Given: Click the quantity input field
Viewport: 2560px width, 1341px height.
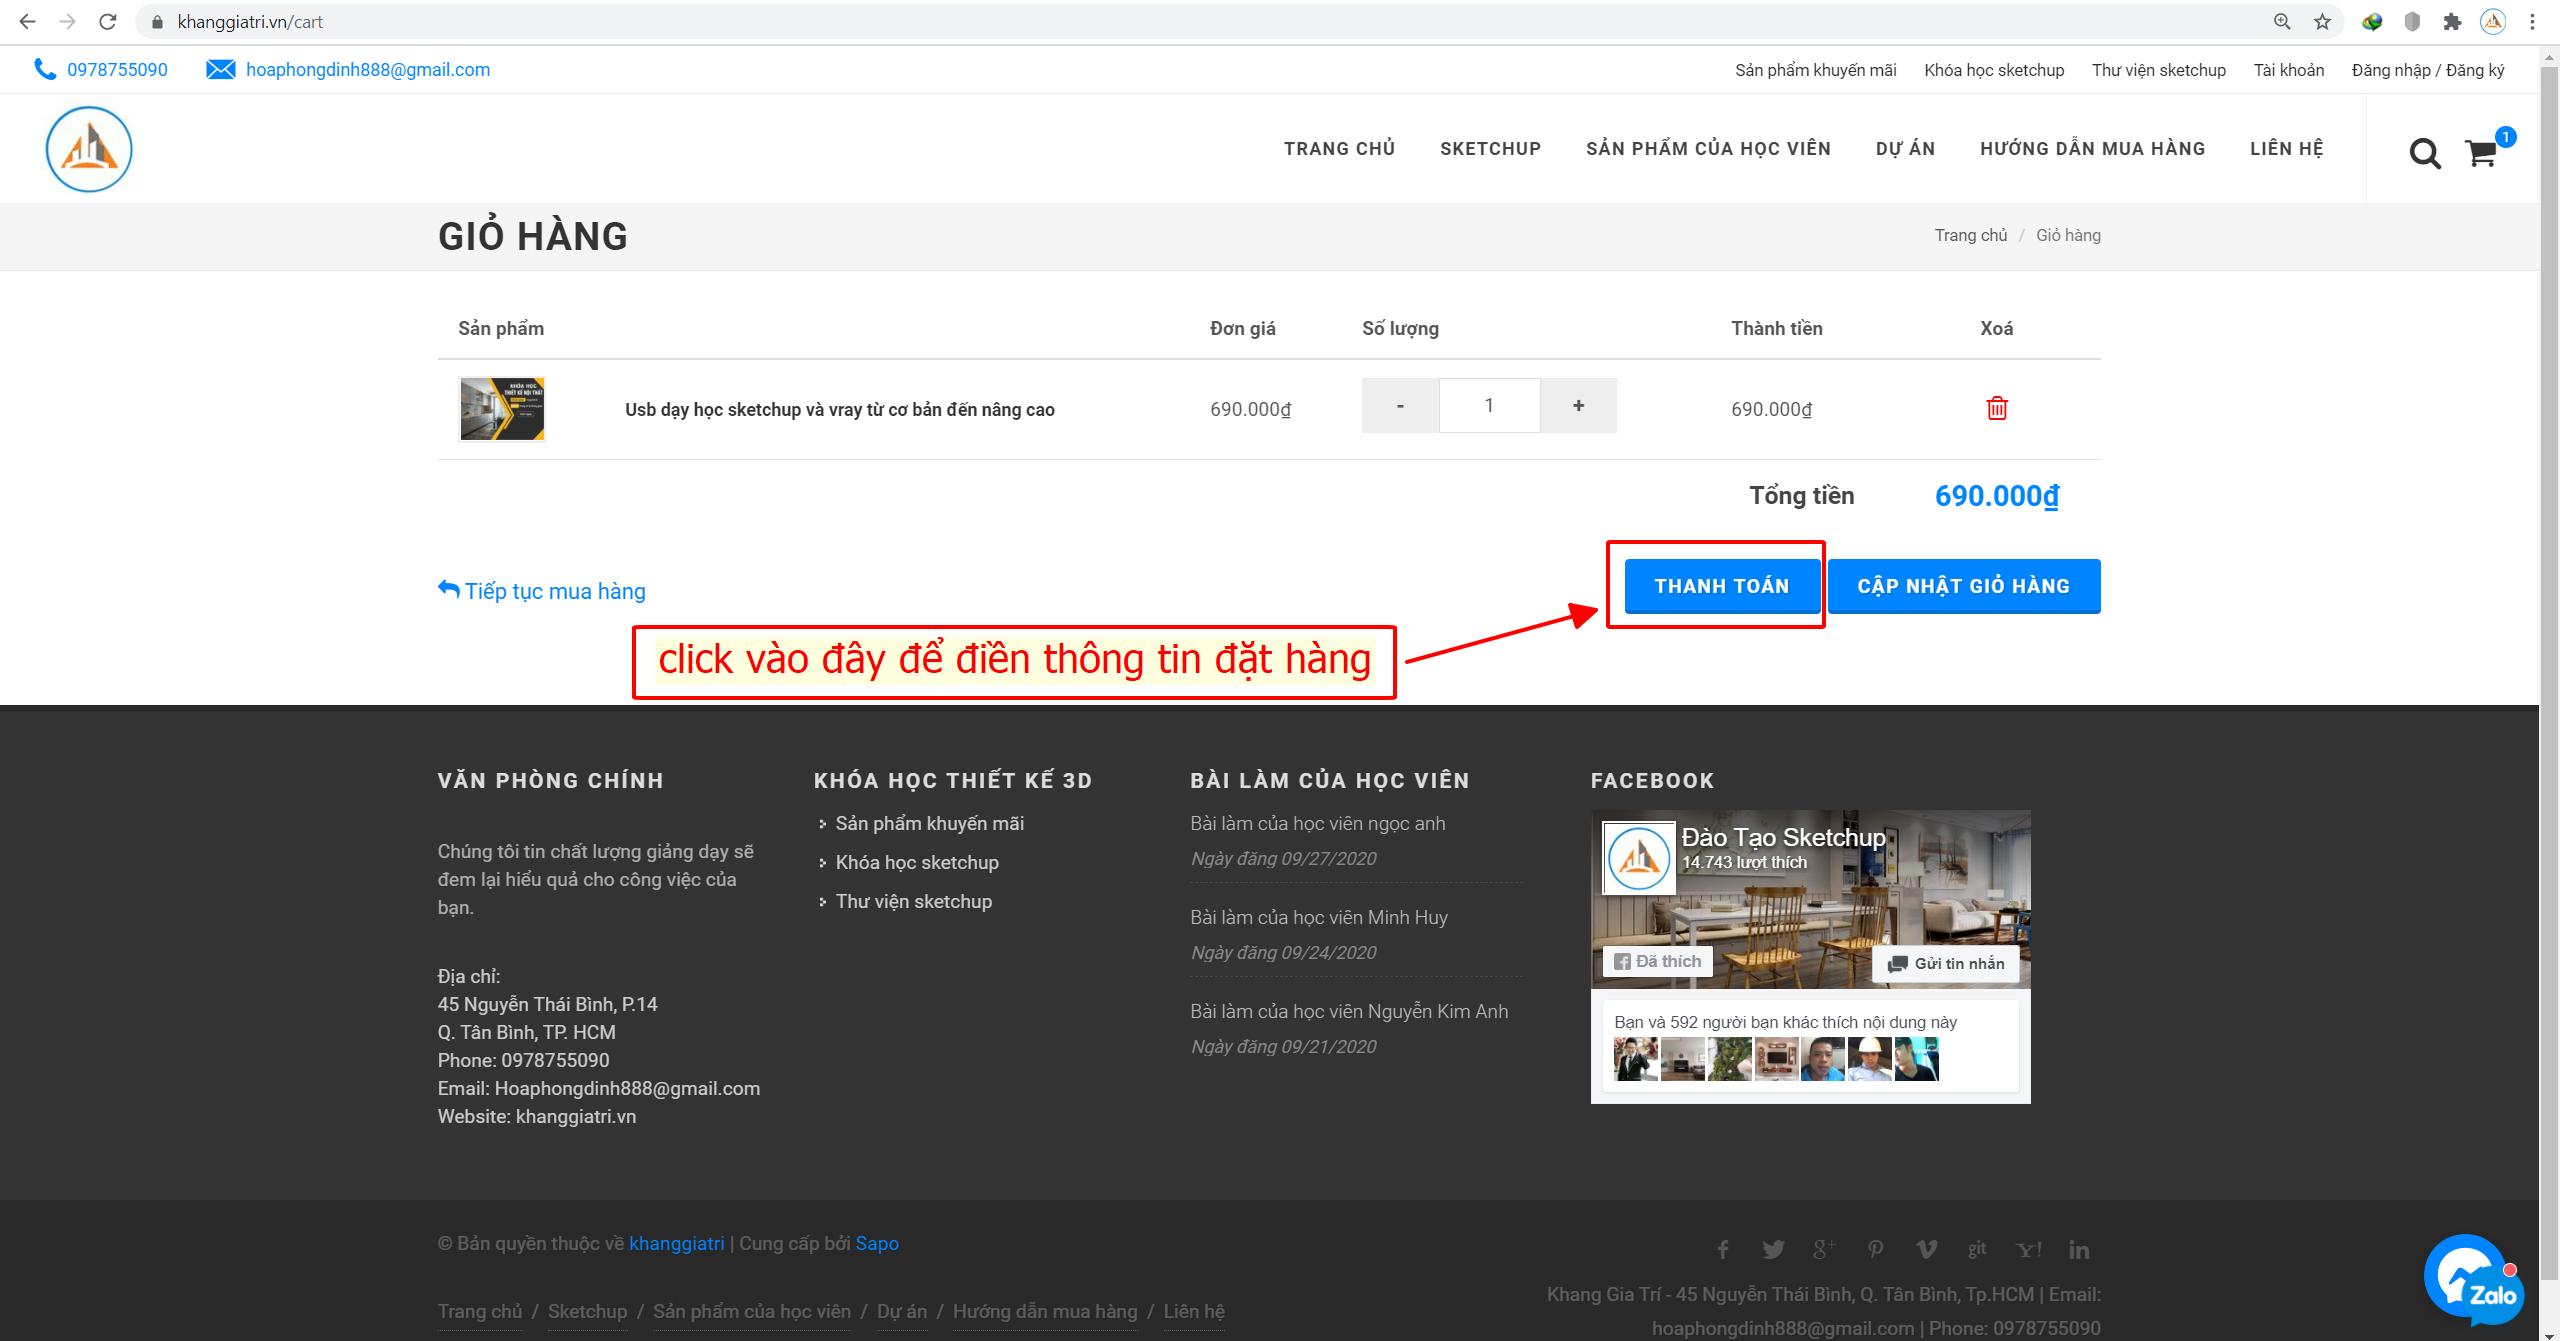Looking at the screenshot, I should pyautogui.click(x=1489, y=405).
